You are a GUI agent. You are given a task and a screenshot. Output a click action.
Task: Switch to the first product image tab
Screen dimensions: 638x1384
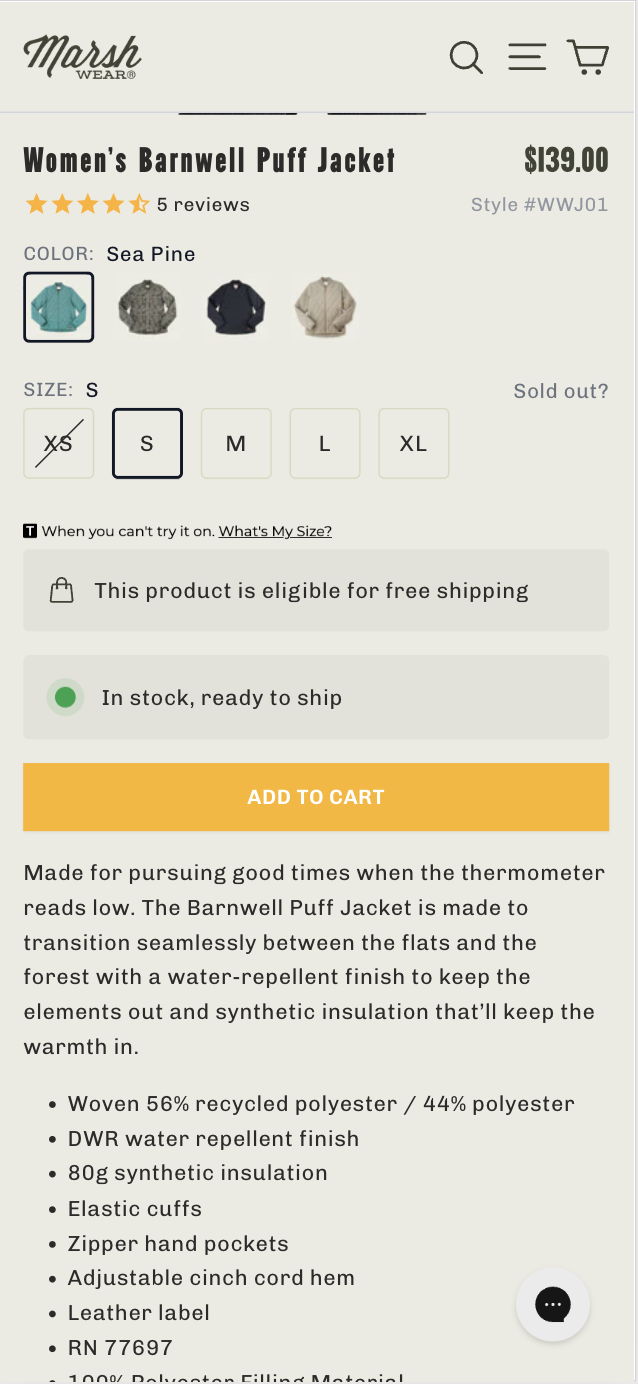tap(237, 110)
